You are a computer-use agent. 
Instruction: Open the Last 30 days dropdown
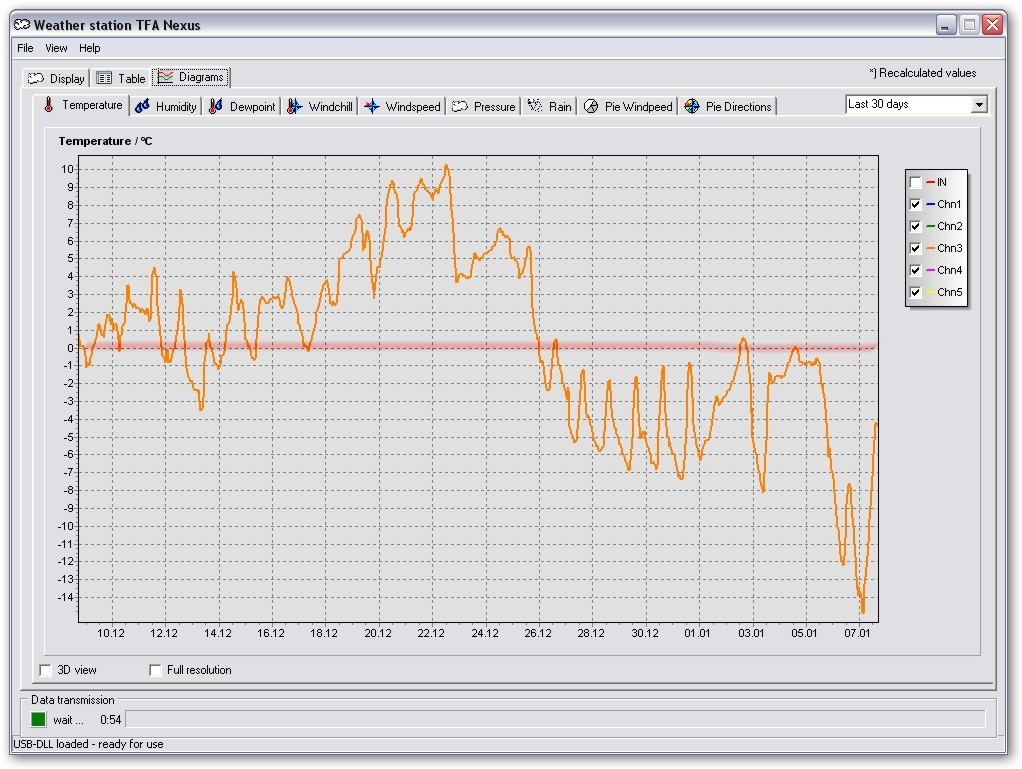point(978,105)
